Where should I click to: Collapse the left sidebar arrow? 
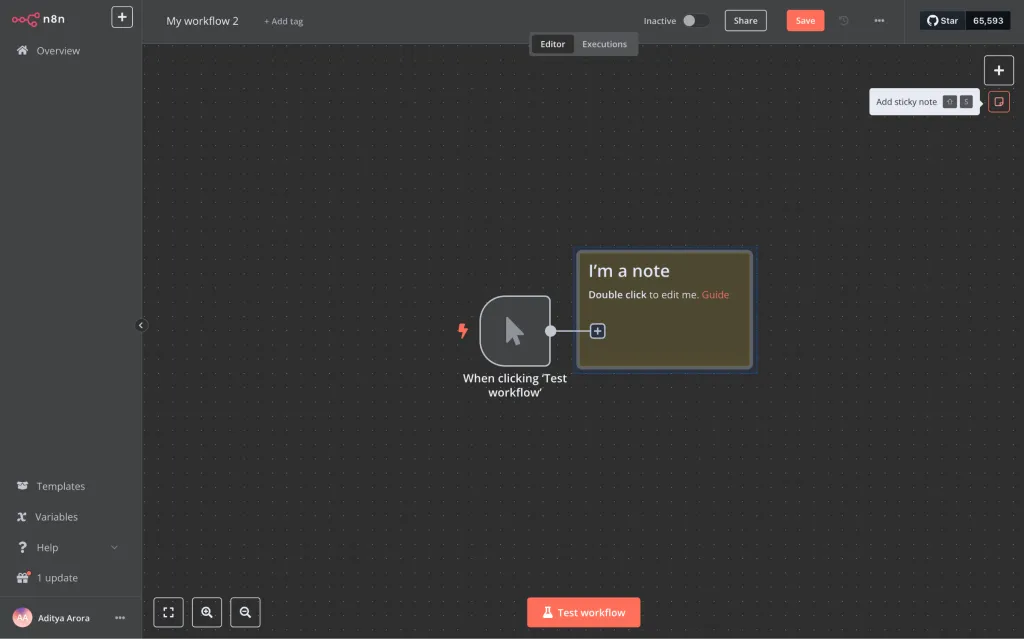click(x=141, y=325)
